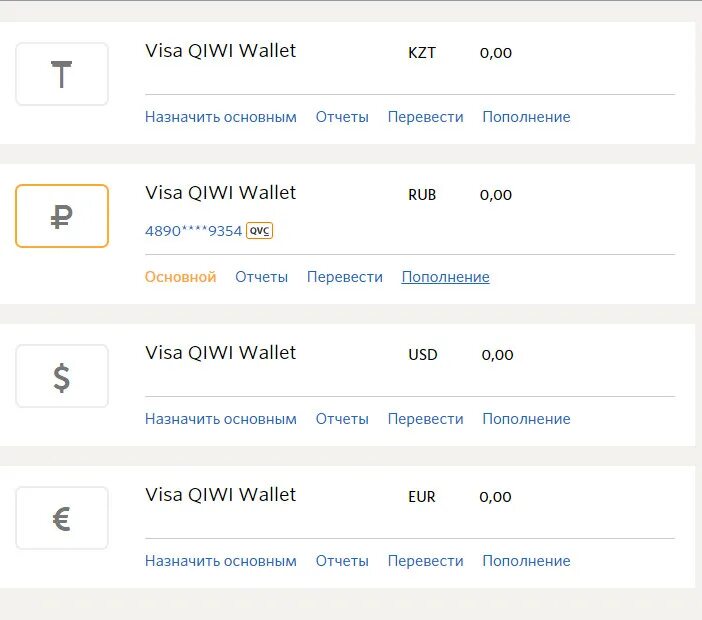Click Основной label on RUB wallet

[181, 277]
